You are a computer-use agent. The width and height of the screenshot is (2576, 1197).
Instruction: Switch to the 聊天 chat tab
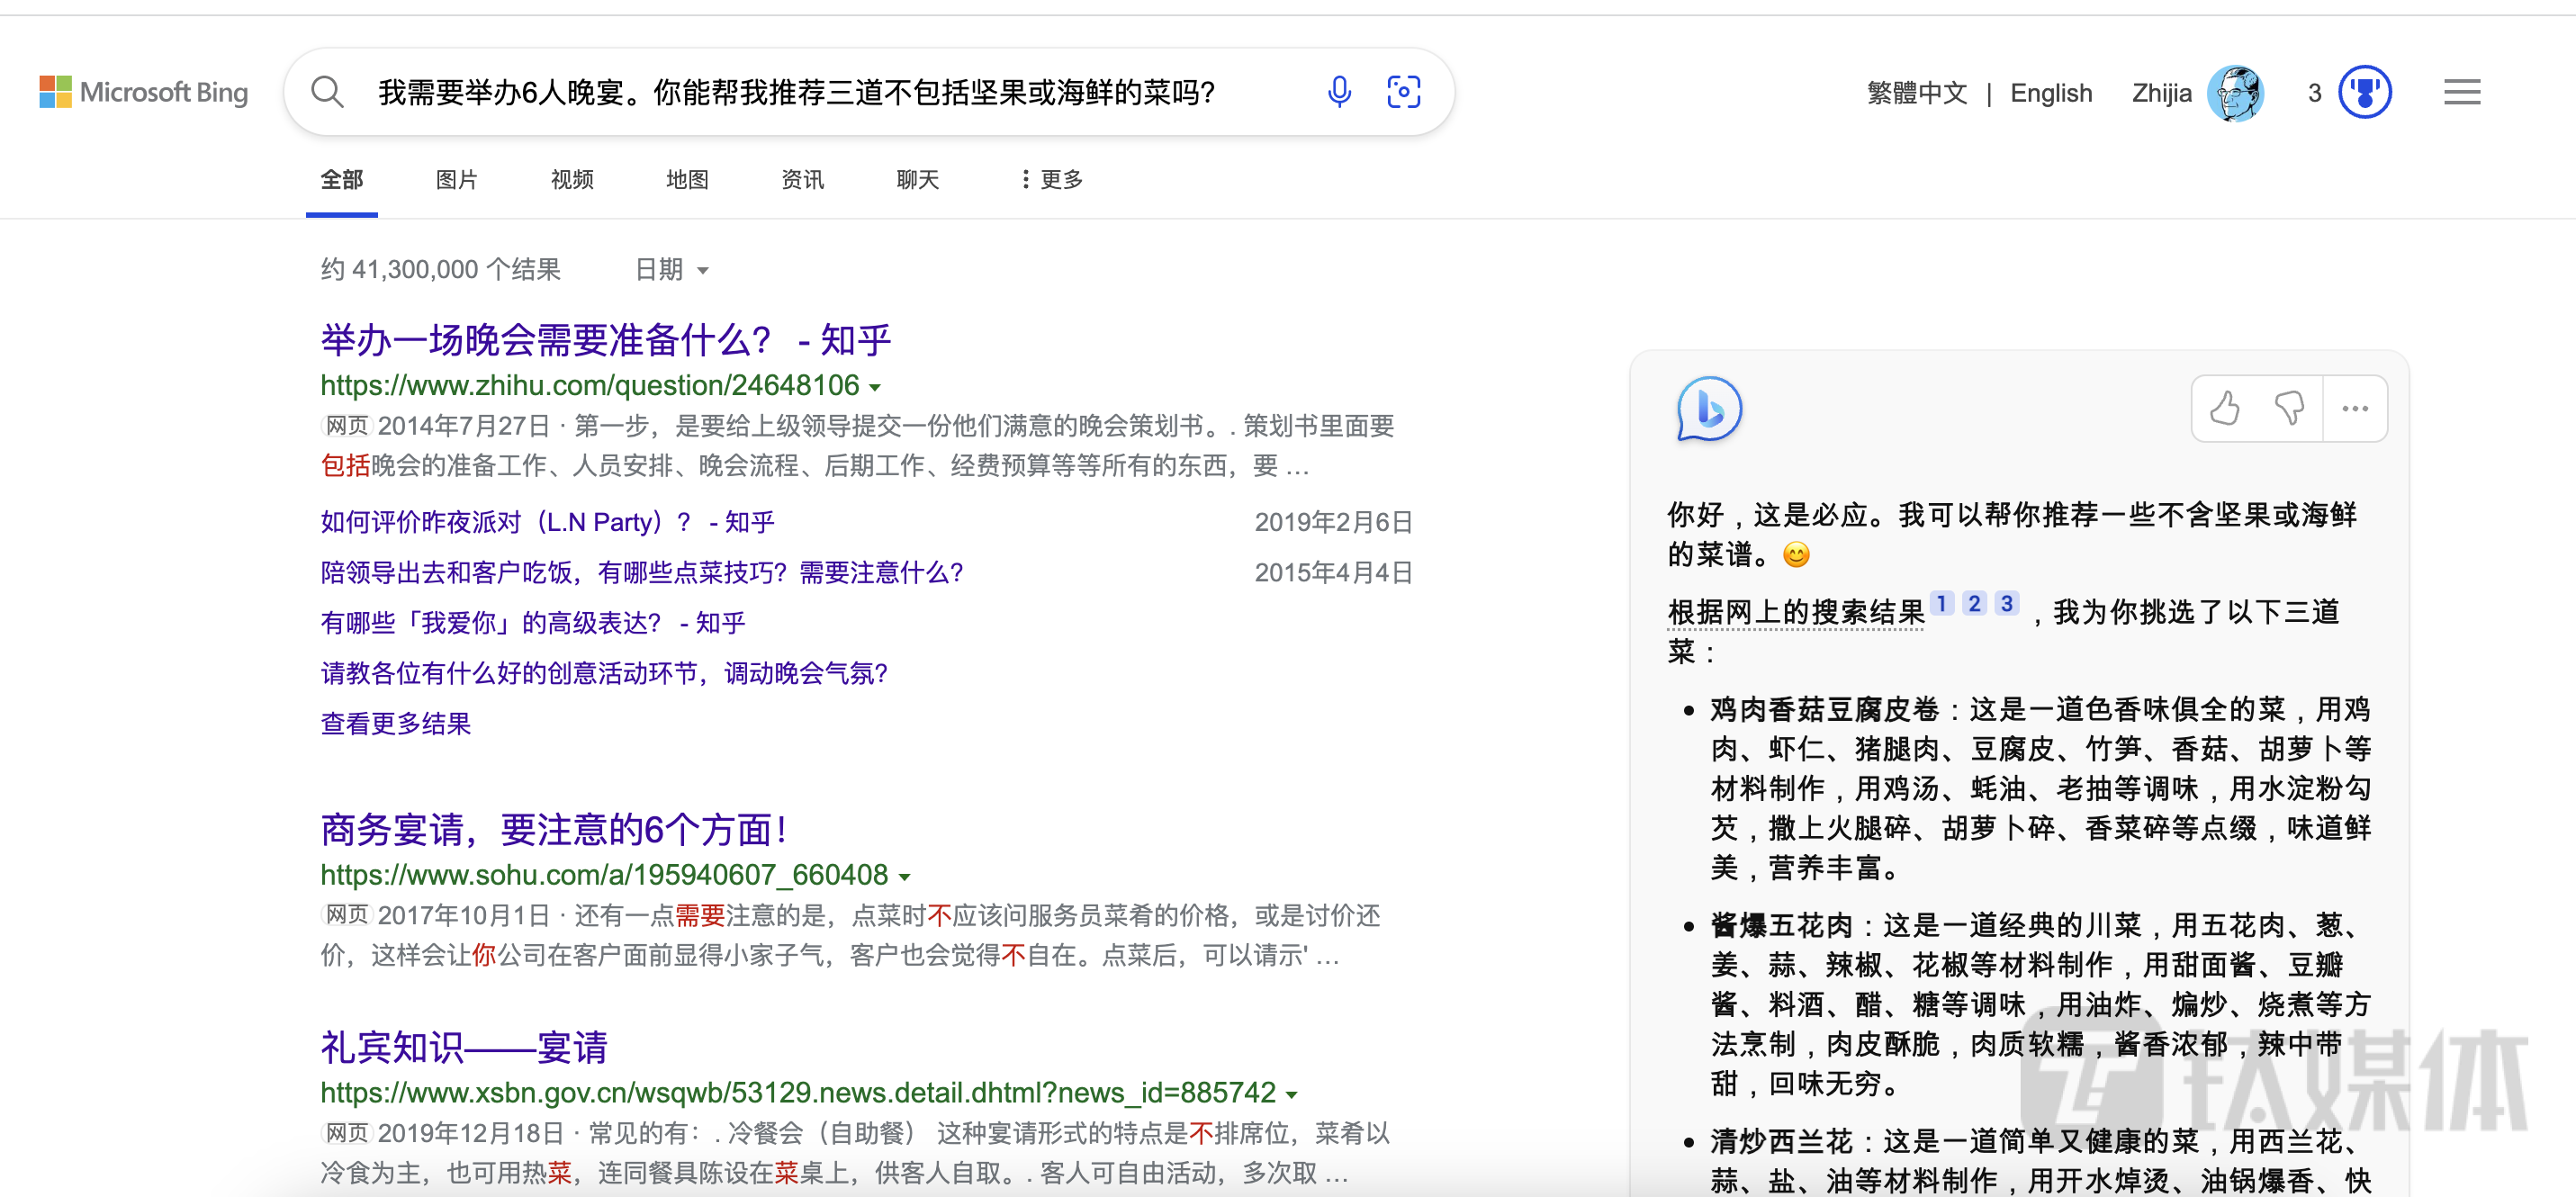tap(917, 179)
